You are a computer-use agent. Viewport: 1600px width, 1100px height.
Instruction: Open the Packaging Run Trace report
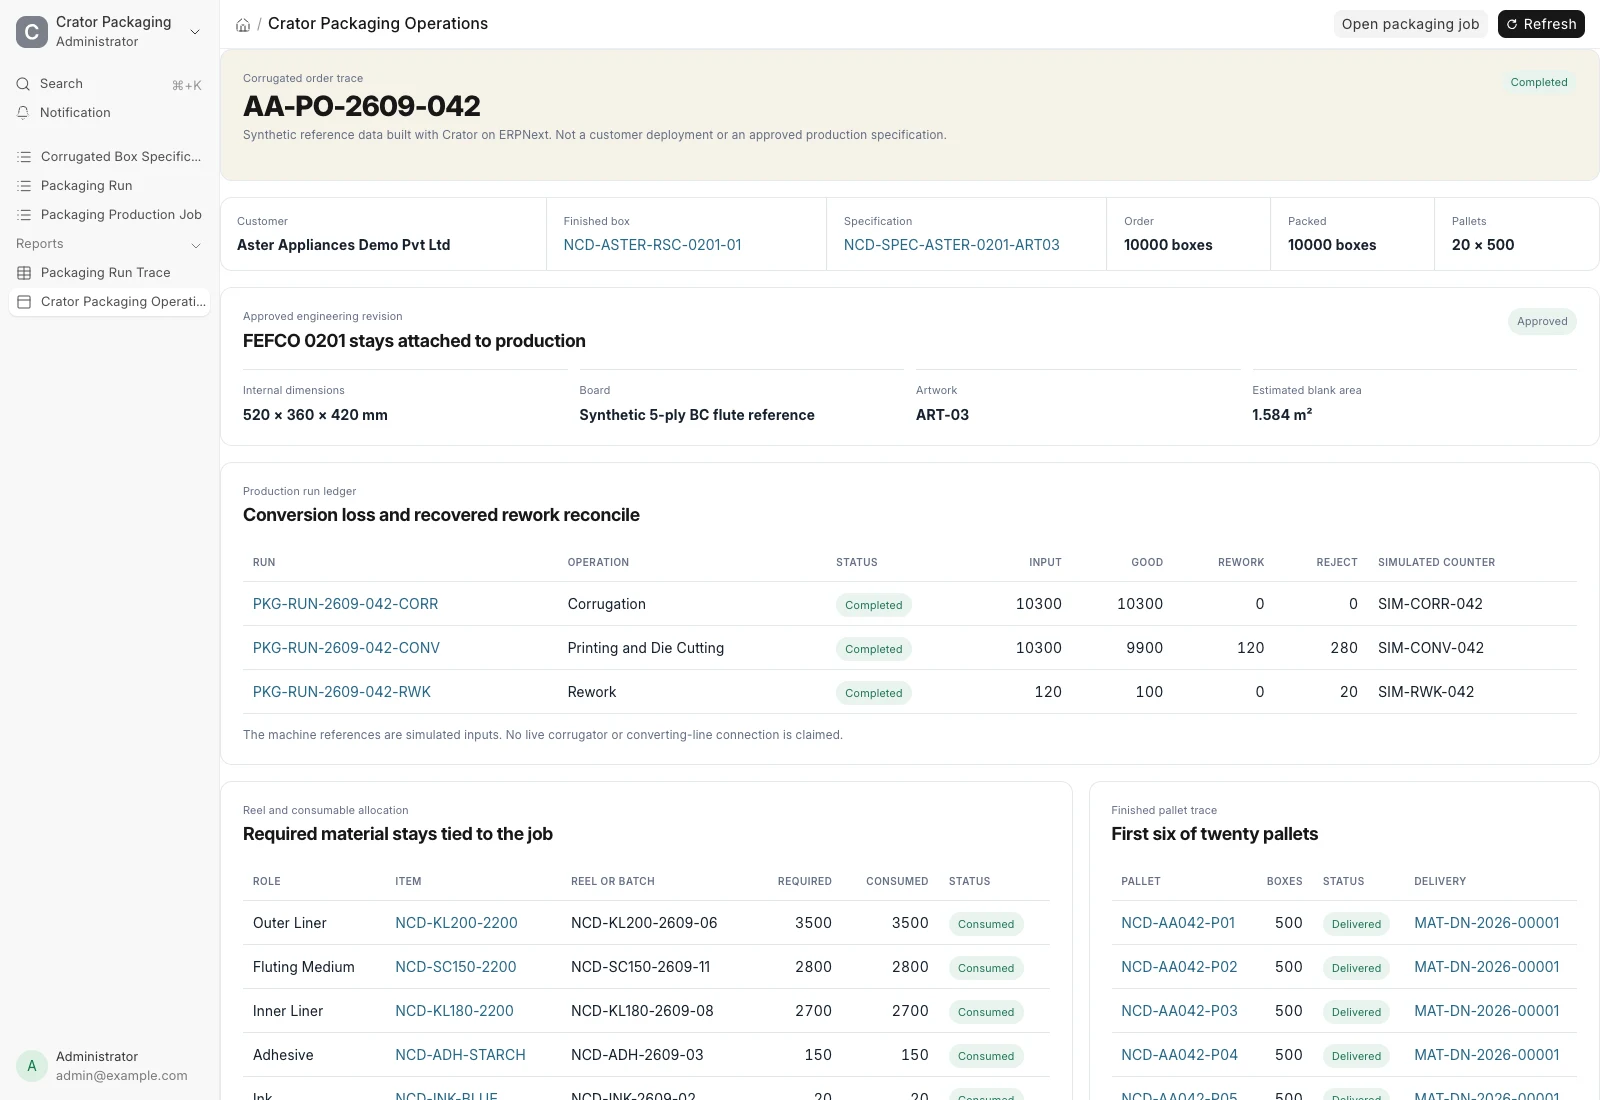[110, 273]
